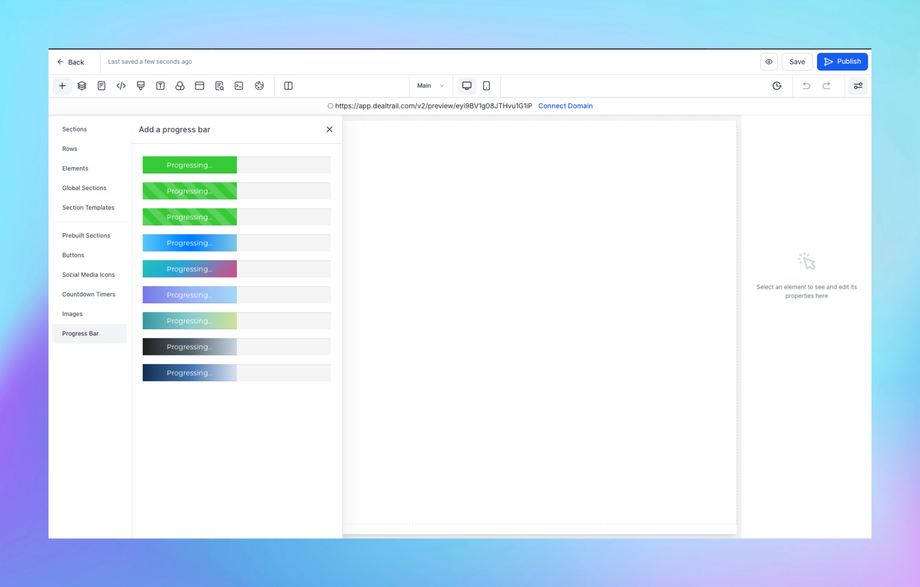Choose the purple-to-light-blue progress bar
Screen dimensions: 920x587
(236, 295)
